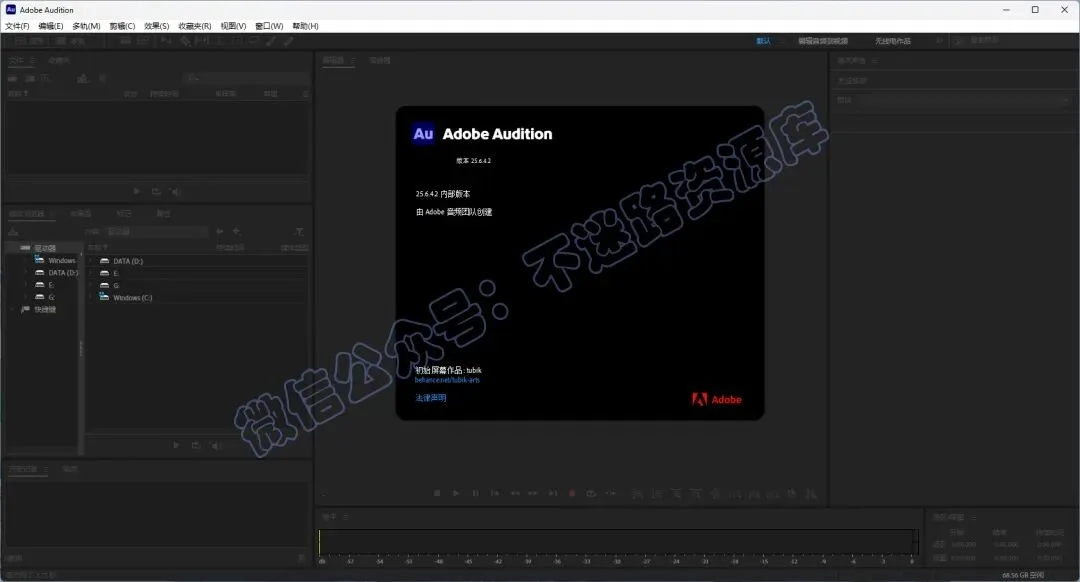
Task: Open the 编辑(E) menu
Action: (51, 26)
